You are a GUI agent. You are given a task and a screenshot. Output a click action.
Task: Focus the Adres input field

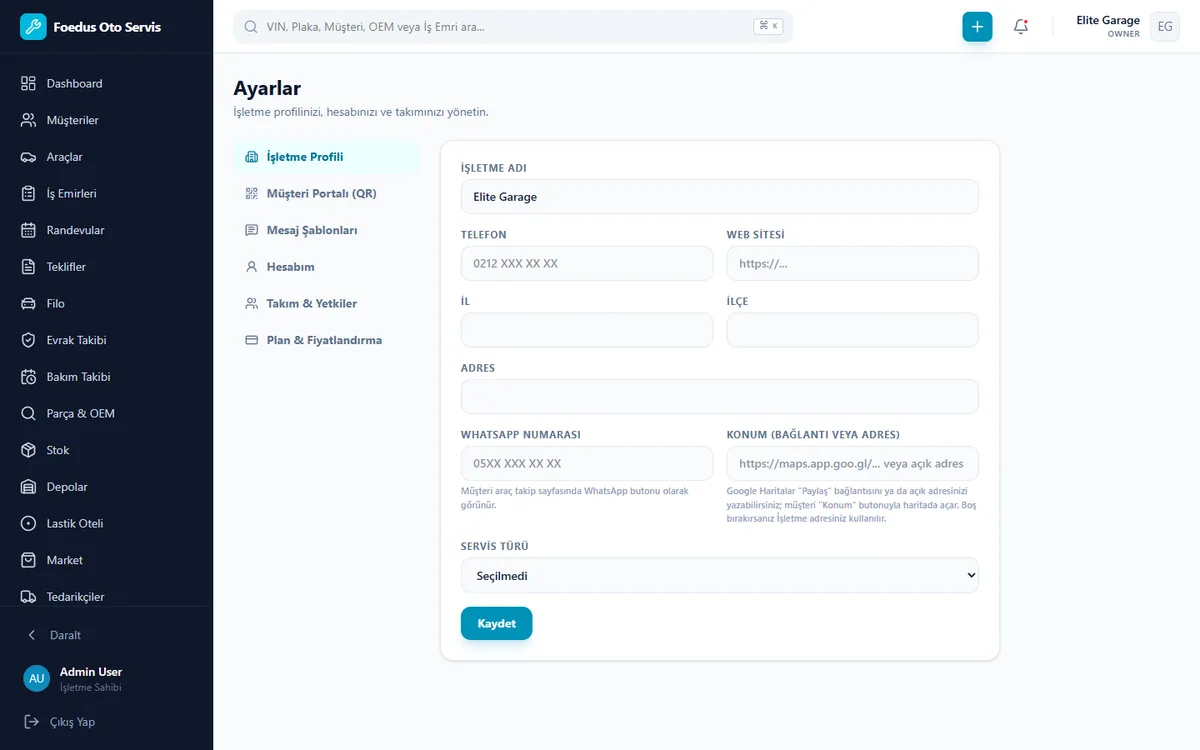coord(720,397)
